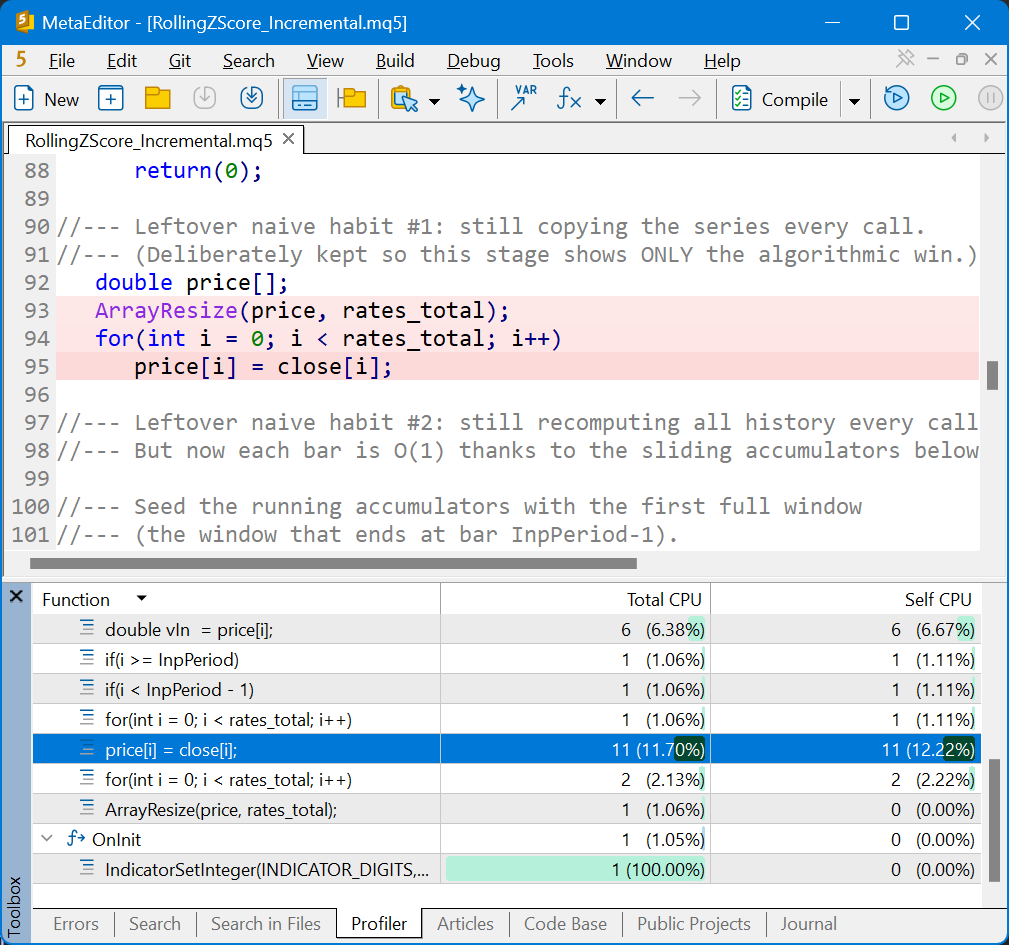
Task: Toggle the Toolbox panel view button
Action: 304,98
